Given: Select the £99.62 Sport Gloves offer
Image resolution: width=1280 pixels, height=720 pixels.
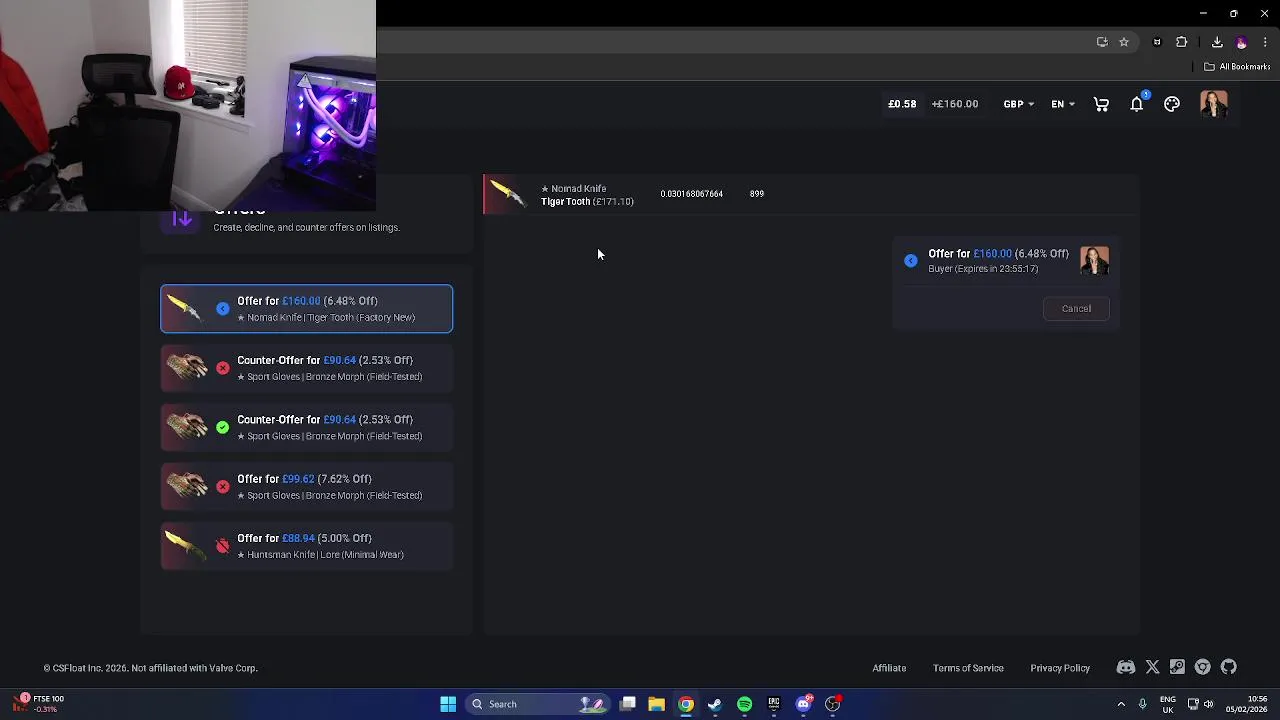Looking at the screenshot, I should click(x=306, y=487).
